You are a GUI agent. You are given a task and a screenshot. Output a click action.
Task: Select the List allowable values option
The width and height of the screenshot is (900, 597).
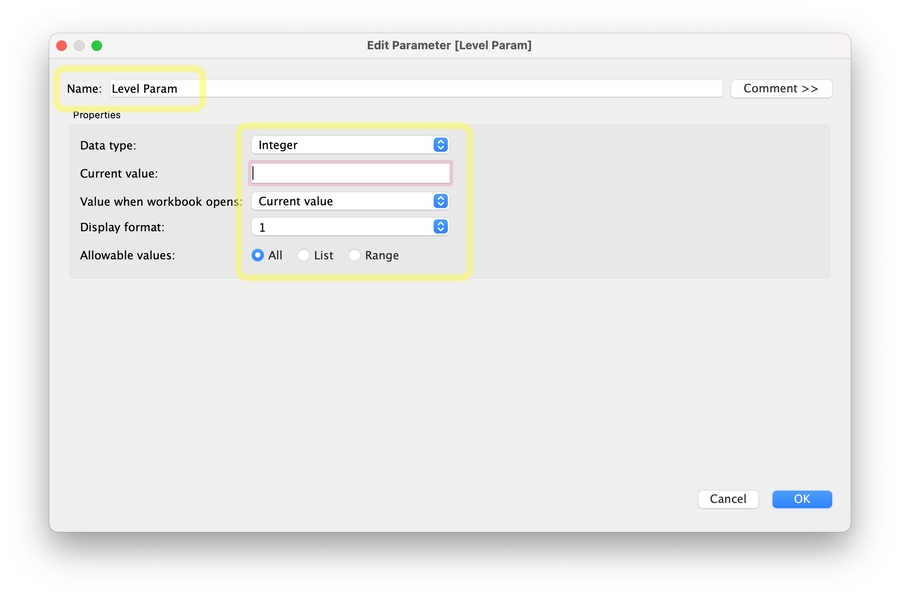(303, 255)
